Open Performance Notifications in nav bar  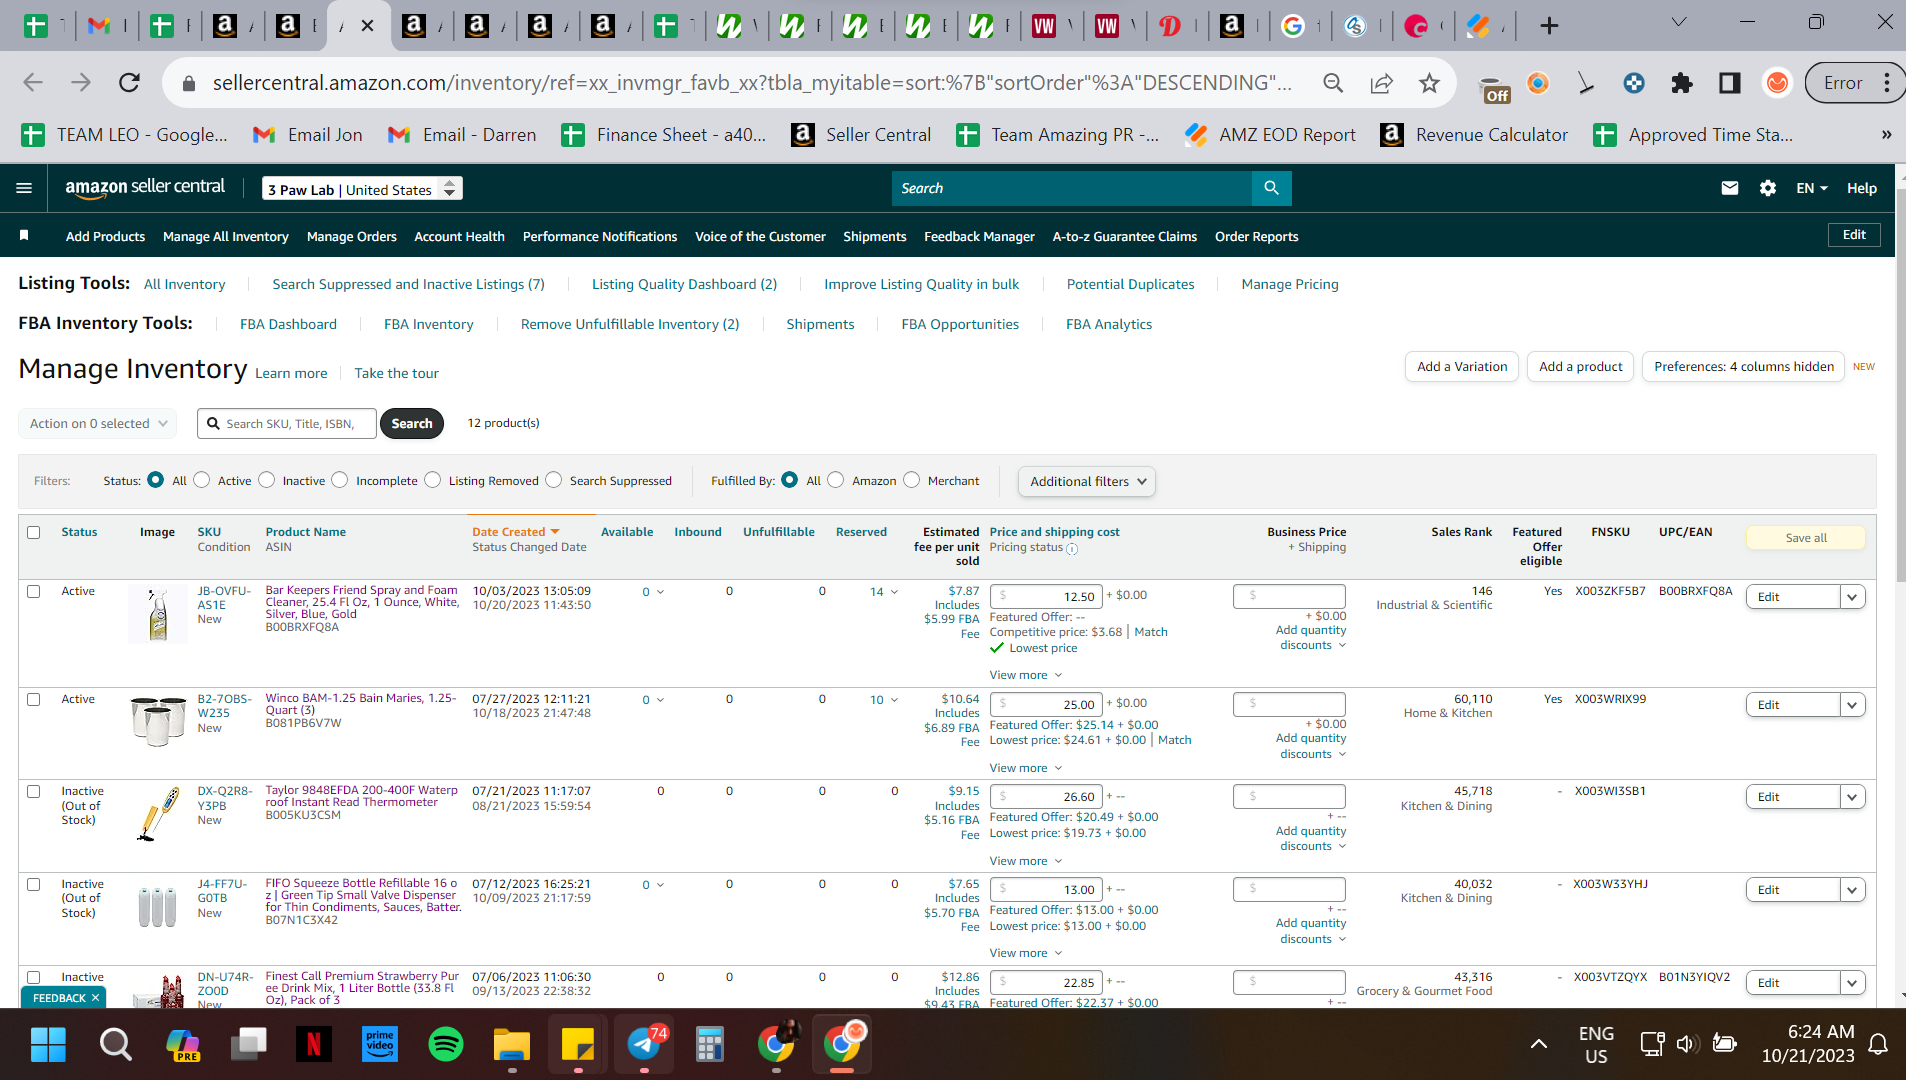tap(600, 236)
